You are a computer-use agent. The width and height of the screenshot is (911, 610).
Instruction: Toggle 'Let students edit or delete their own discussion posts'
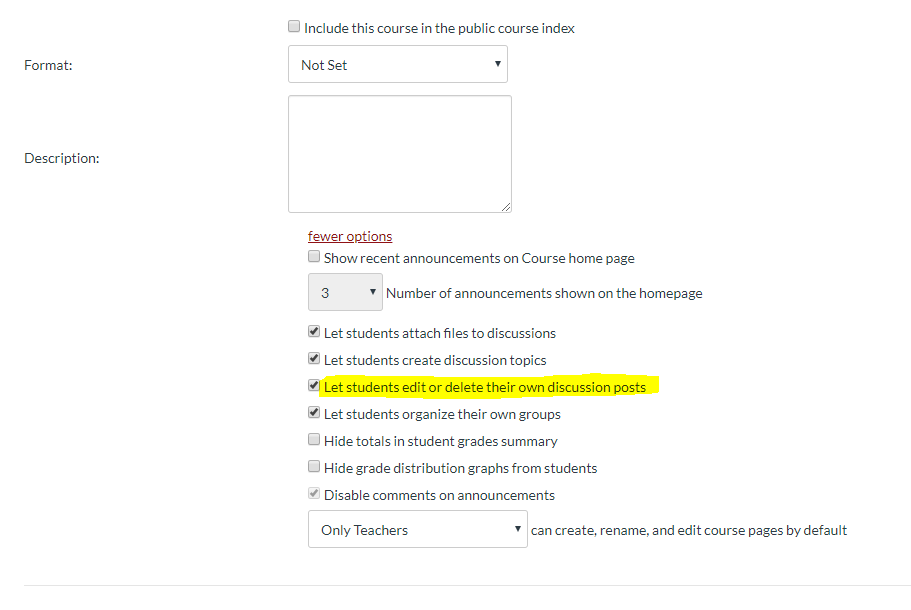(x=315, y=386)
